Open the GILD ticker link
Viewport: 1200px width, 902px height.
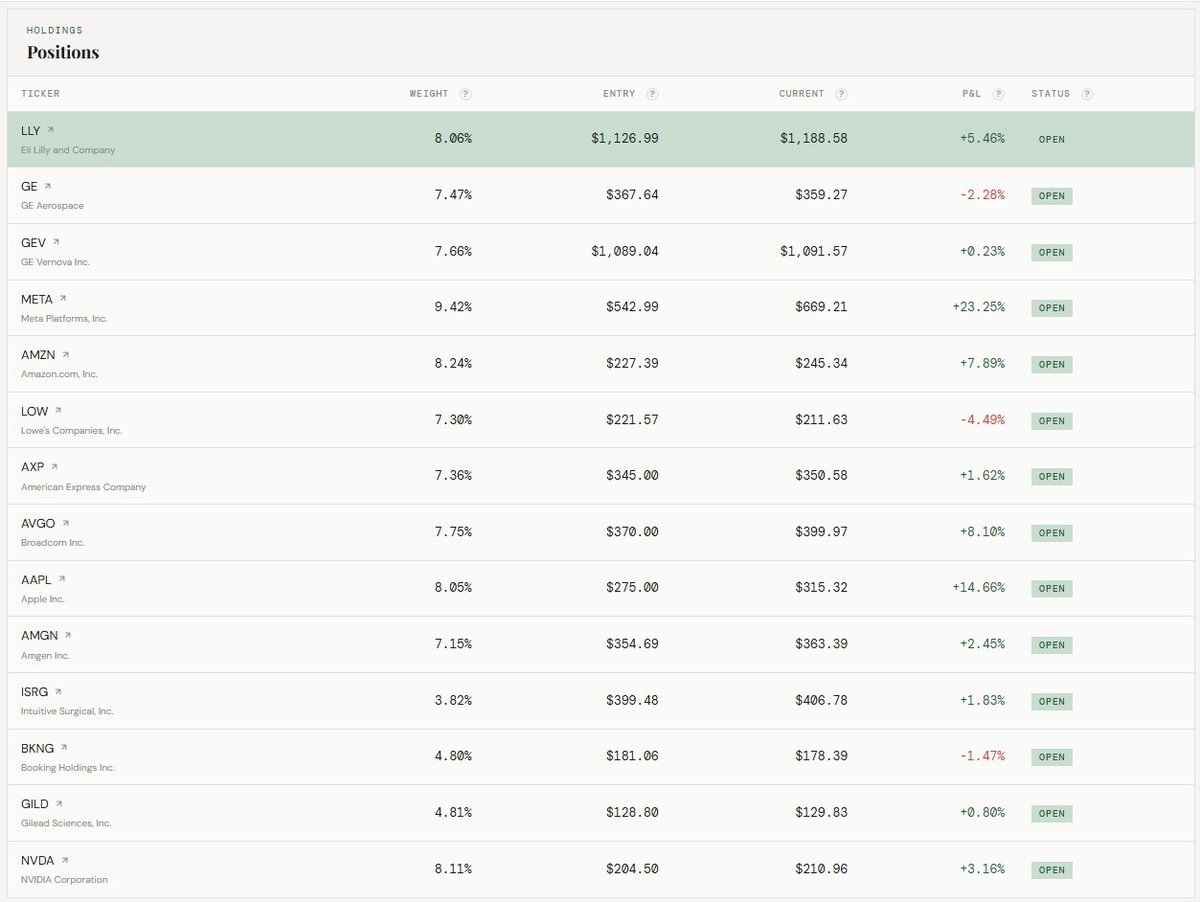(x=35, y=804)
